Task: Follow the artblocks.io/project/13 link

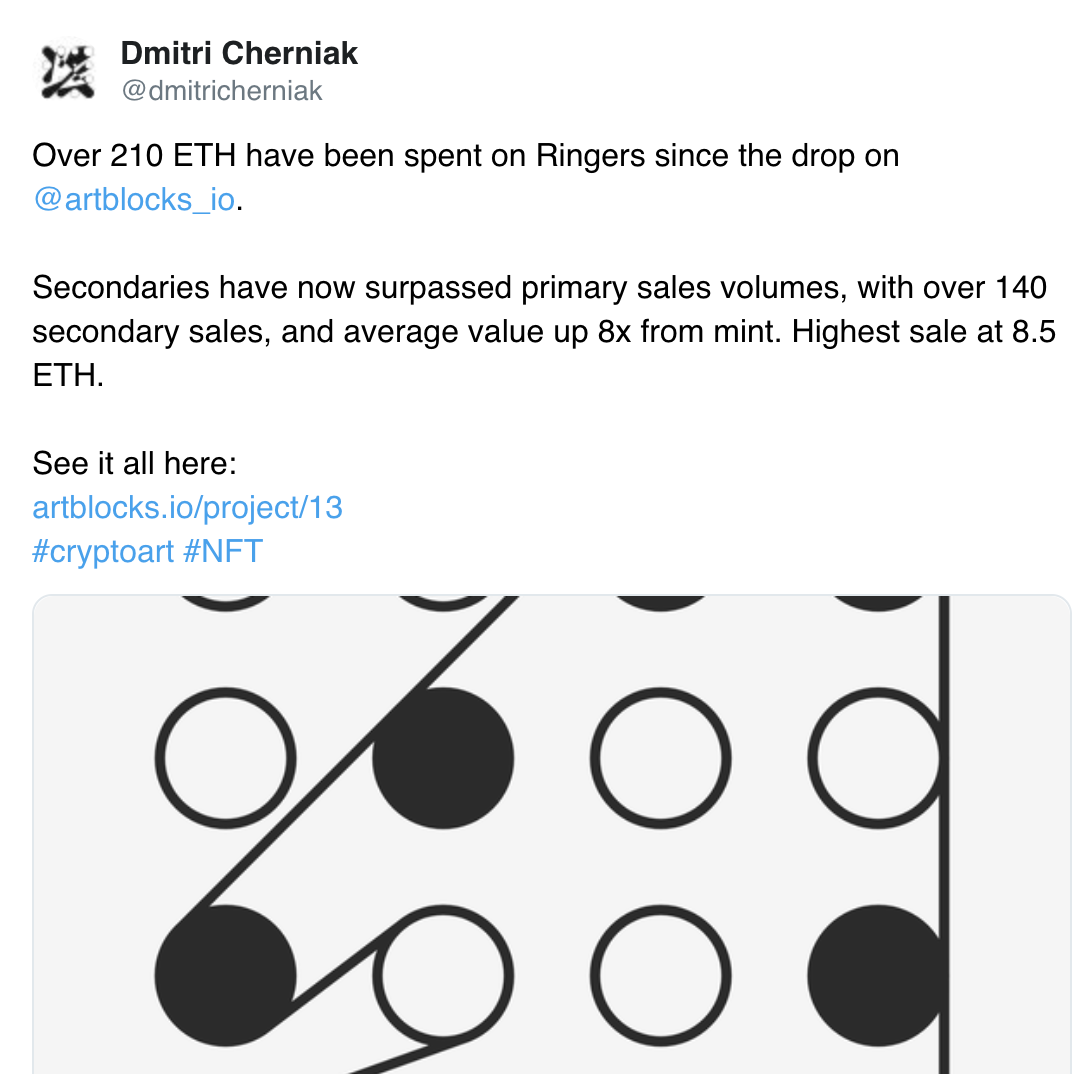Action: (188, 507)
